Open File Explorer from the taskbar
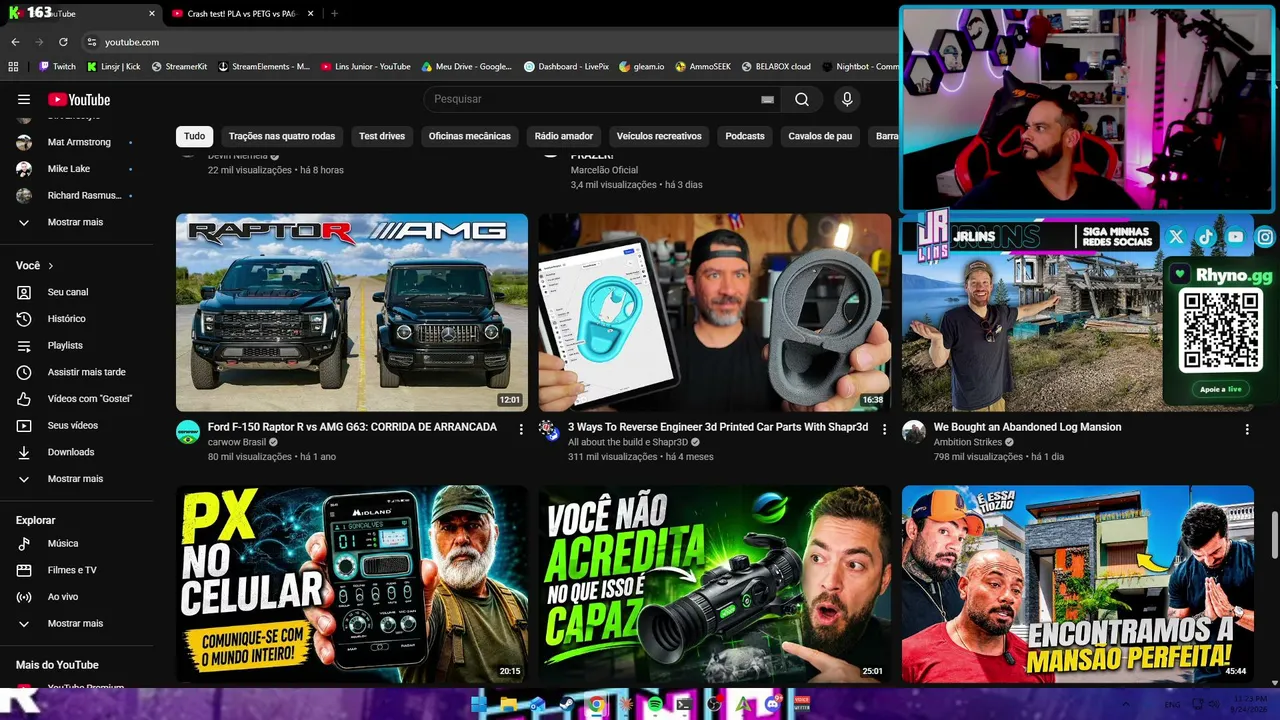 click(508, 704)
